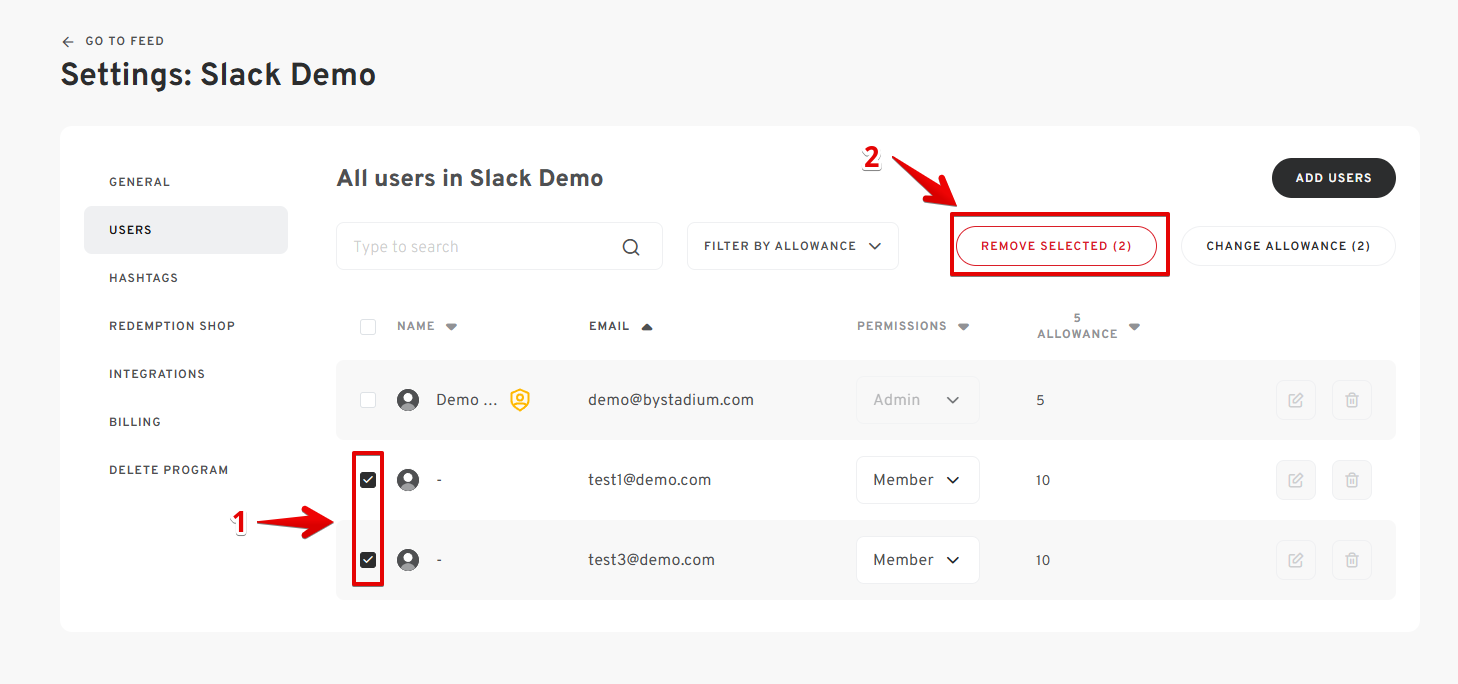
Task: Click the Email column header
Action: click(609, 326)
